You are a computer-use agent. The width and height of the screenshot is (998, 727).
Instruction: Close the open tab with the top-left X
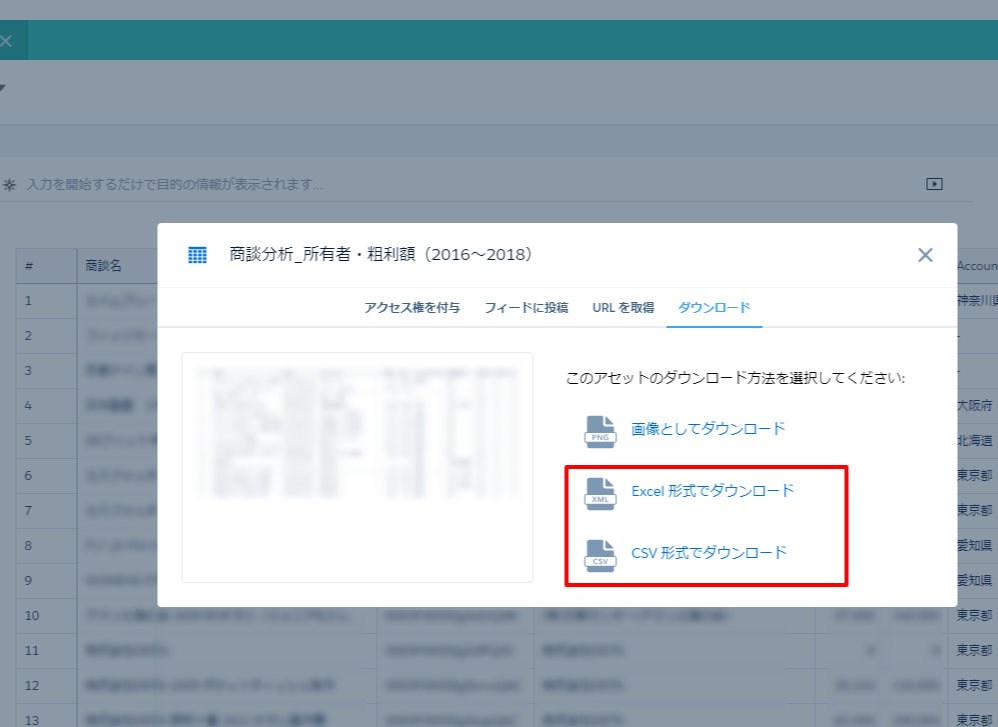click(6, 41)
